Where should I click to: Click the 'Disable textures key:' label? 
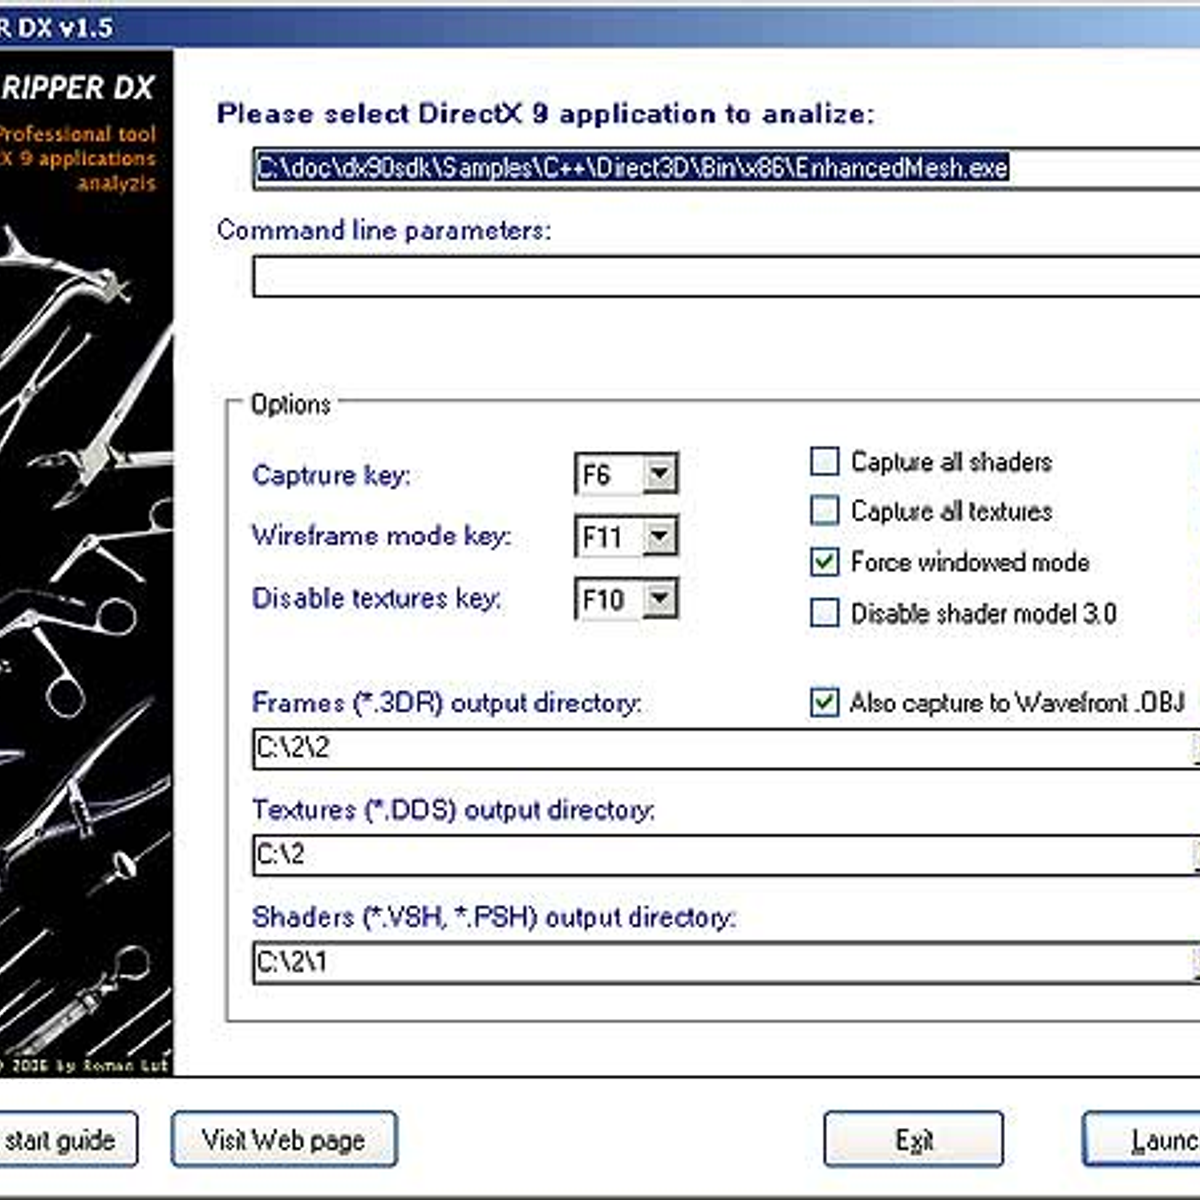coord(376,598)
